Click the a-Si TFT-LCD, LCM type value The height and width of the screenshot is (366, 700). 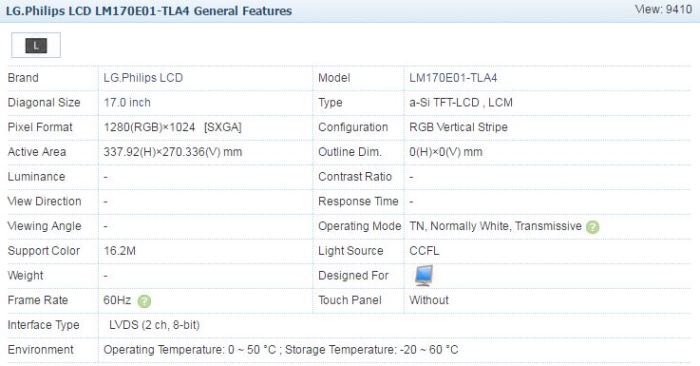click(x=461, y=102)
